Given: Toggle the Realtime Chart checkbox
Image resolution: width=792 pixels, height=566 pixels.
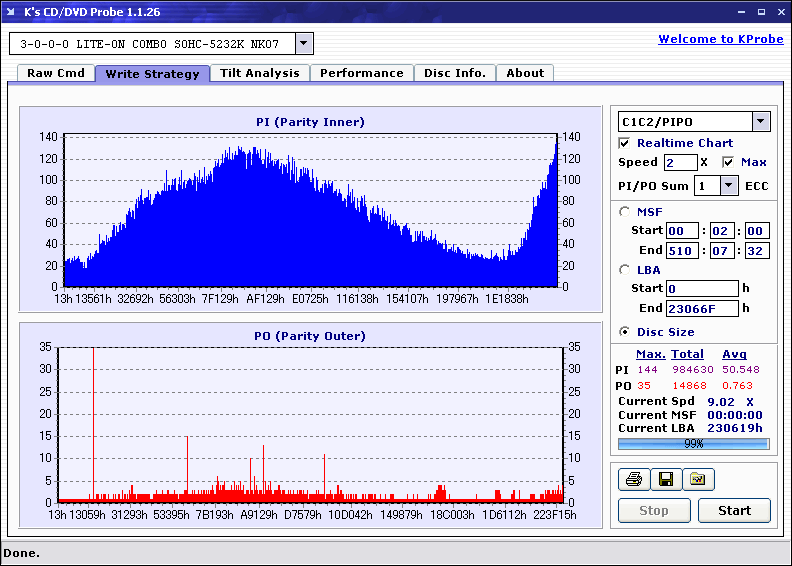Looking at the screenshot, I should (625, 143).
